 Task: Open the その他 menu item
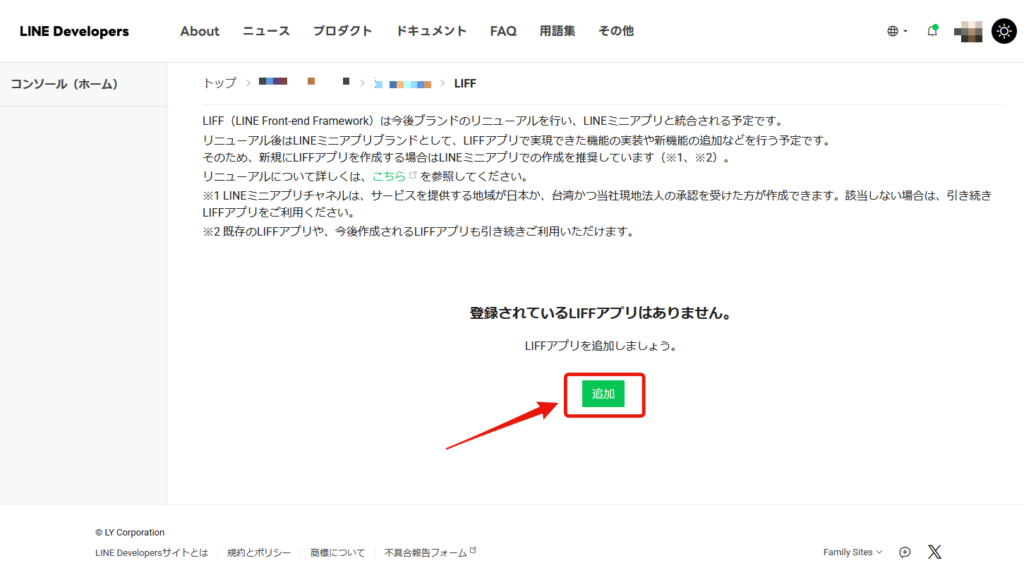point(616,31)
